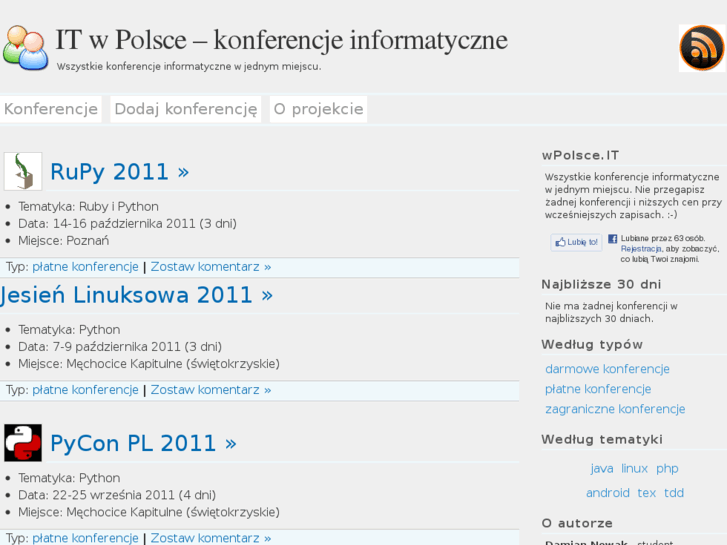Click the 'Najbliższe 30 dni' sidebar heading
This screenshot has height=545, width=727.
[601, 284]
